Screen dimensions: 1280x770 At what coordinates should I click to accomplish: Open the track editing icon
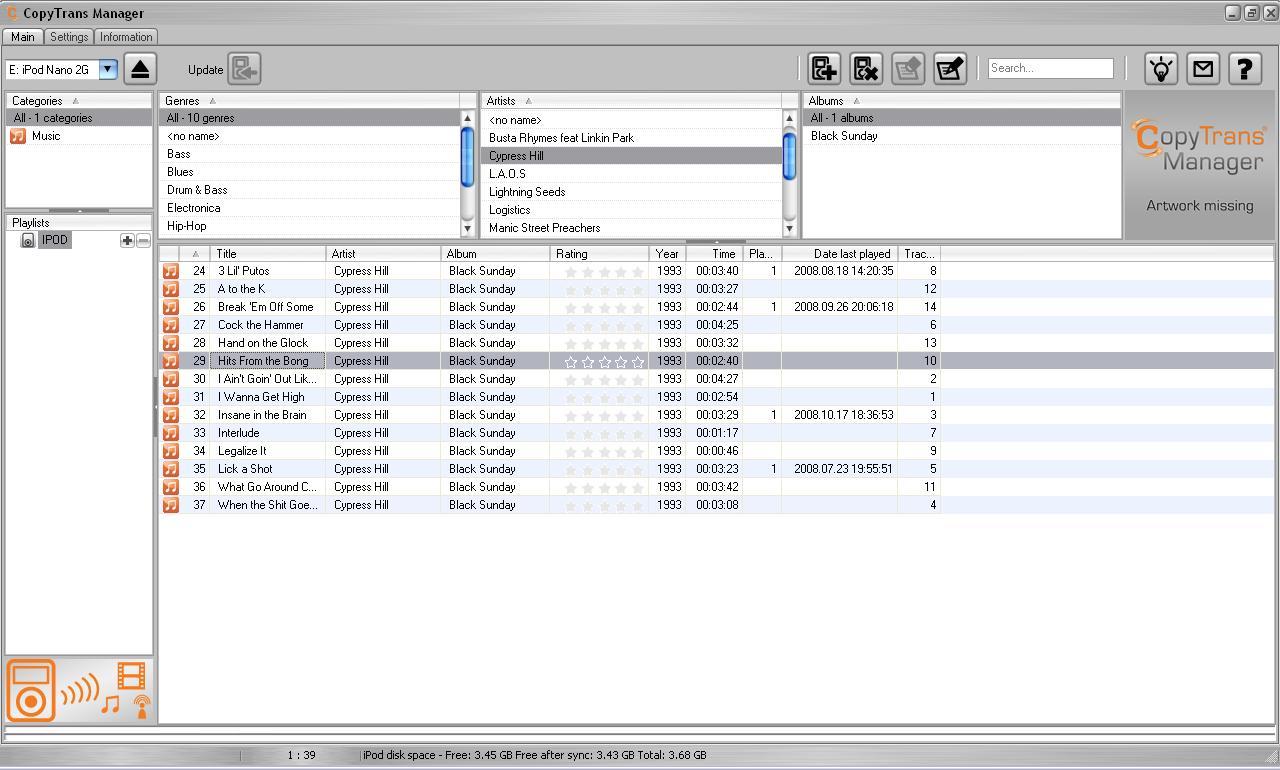click(949, 68)
